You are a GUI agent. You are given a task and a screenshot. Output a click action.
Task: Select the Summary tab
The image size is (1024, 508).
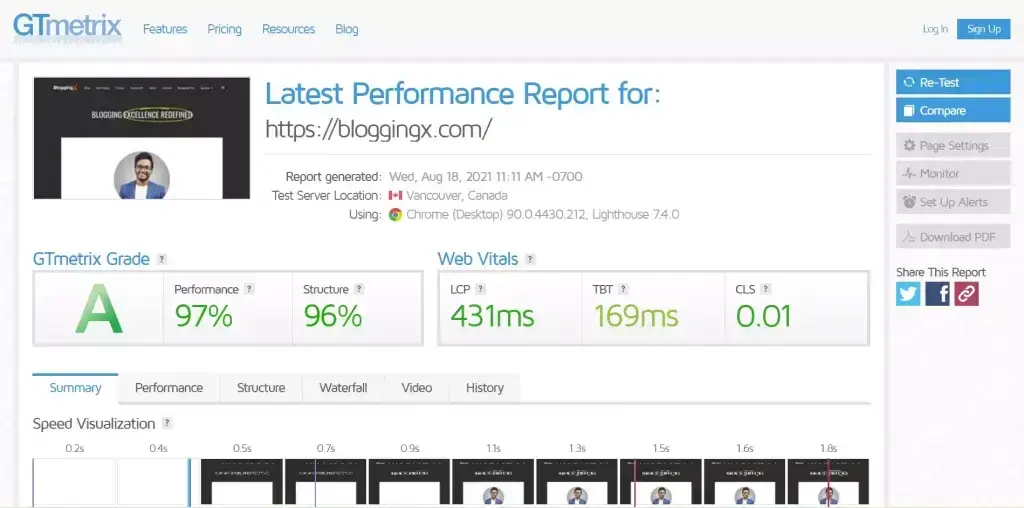click(x=75, y=388)
